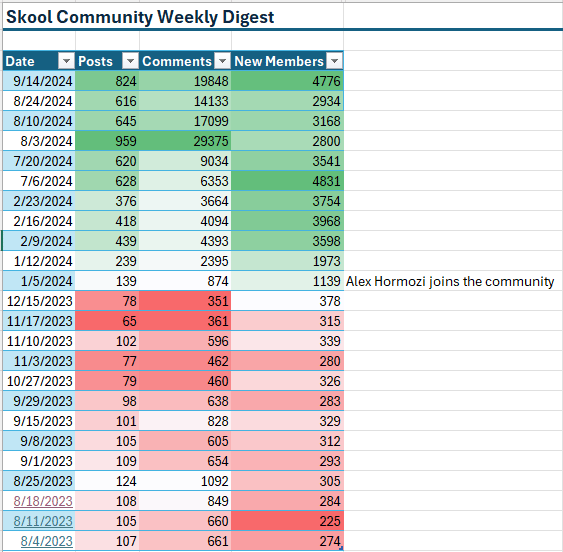Select the New Members cell 2800
This screenshot has width=563, height=552.
coord(287,141)
